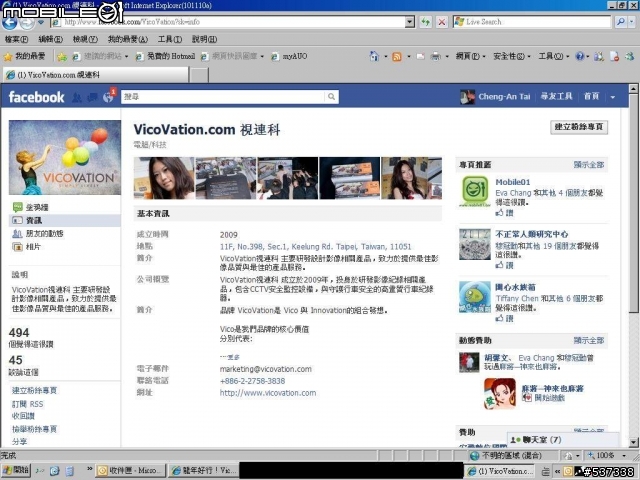The height and width of the screenshot is (480, 640).
Task: Go to 首頁 in Facebook header
Action: pos(591,97)
